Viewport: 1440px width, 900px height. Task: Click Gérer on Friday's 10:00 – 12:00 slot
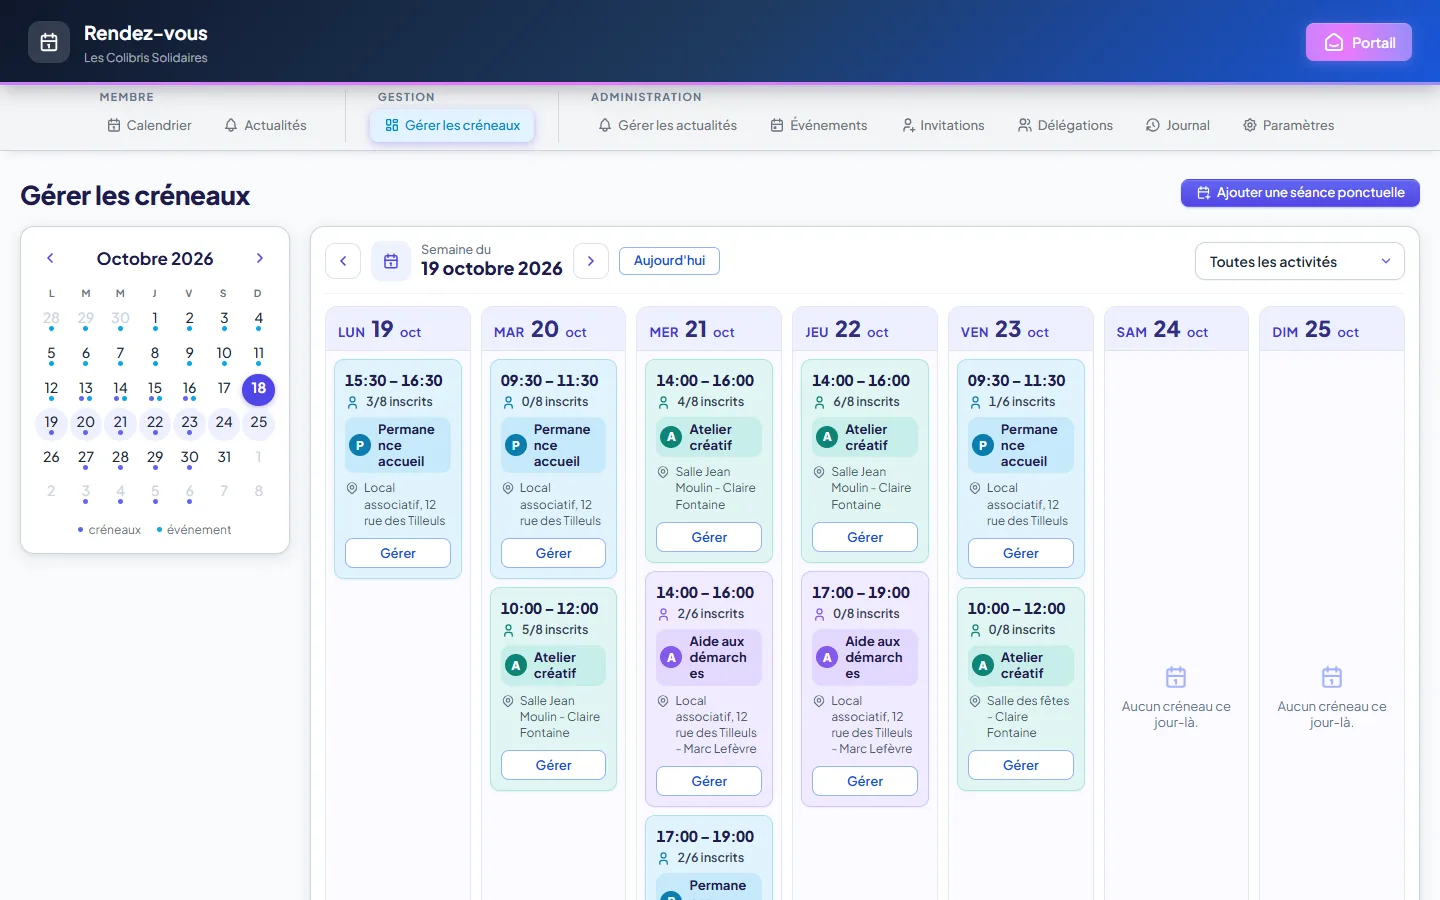coord(1021,765)
